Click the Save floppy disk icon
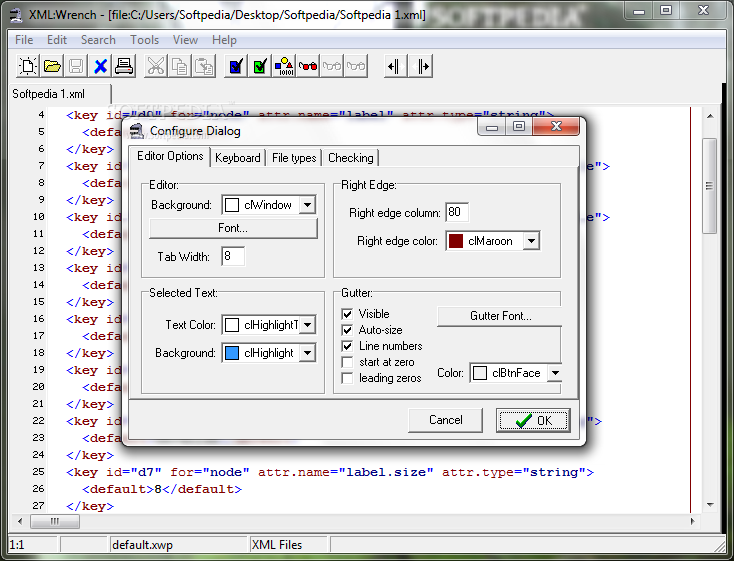 [x=76, y=66]
